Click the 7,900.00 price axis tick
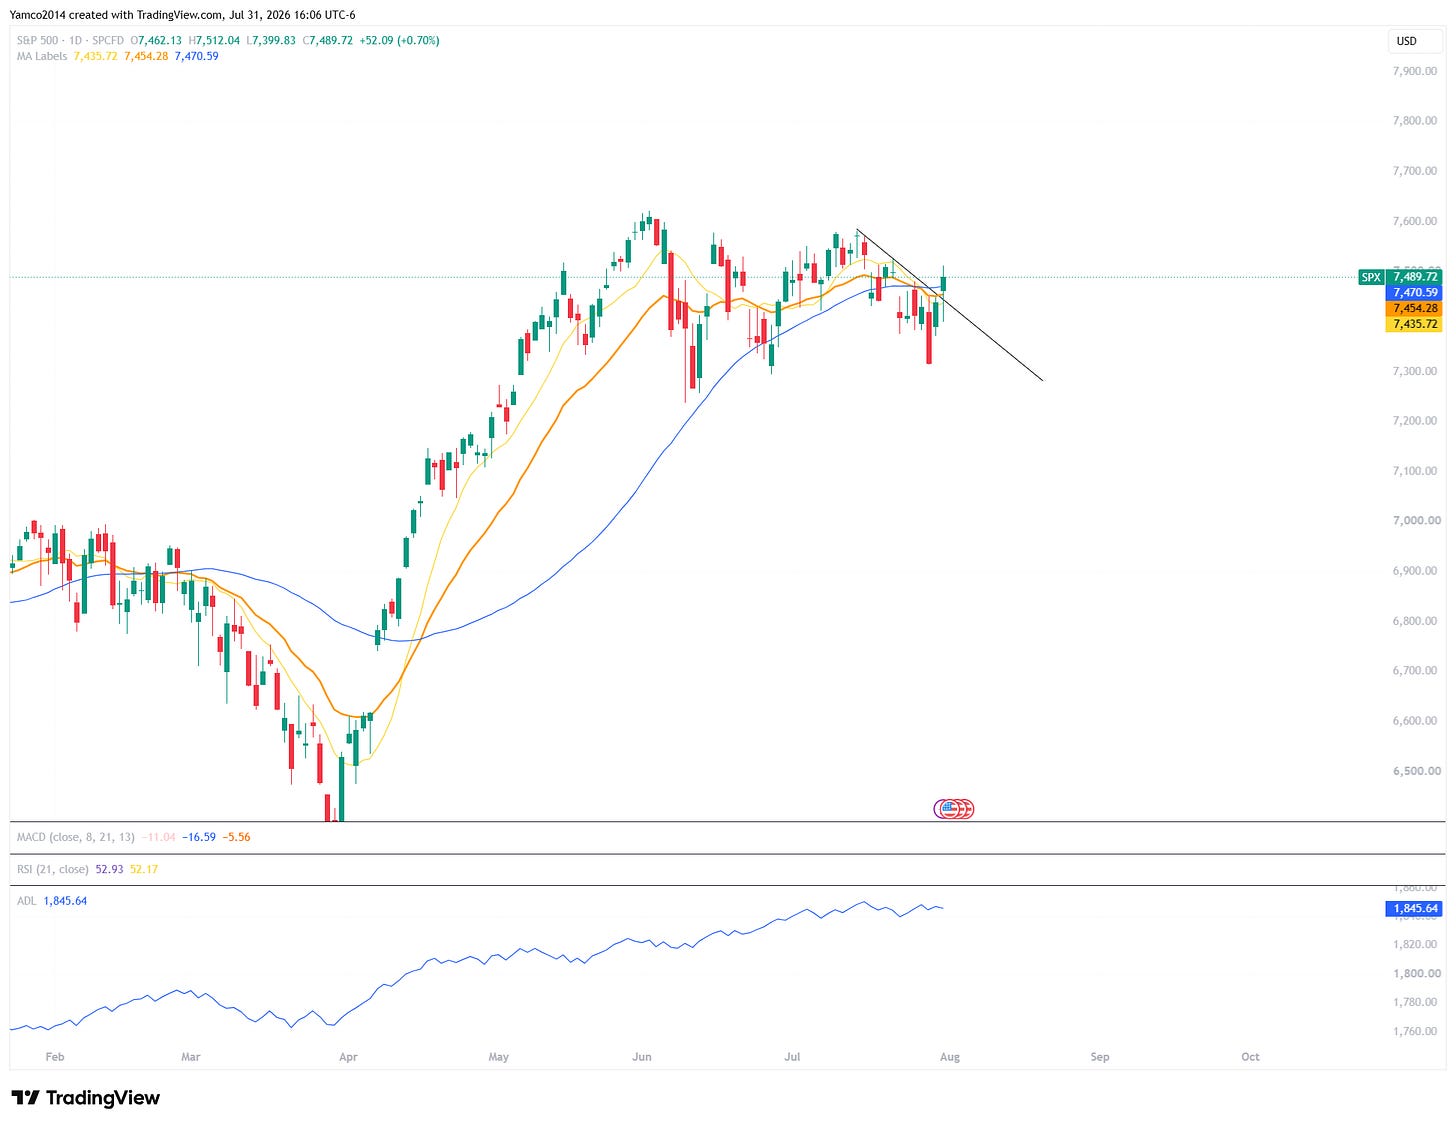 [x=1416, y=71]
